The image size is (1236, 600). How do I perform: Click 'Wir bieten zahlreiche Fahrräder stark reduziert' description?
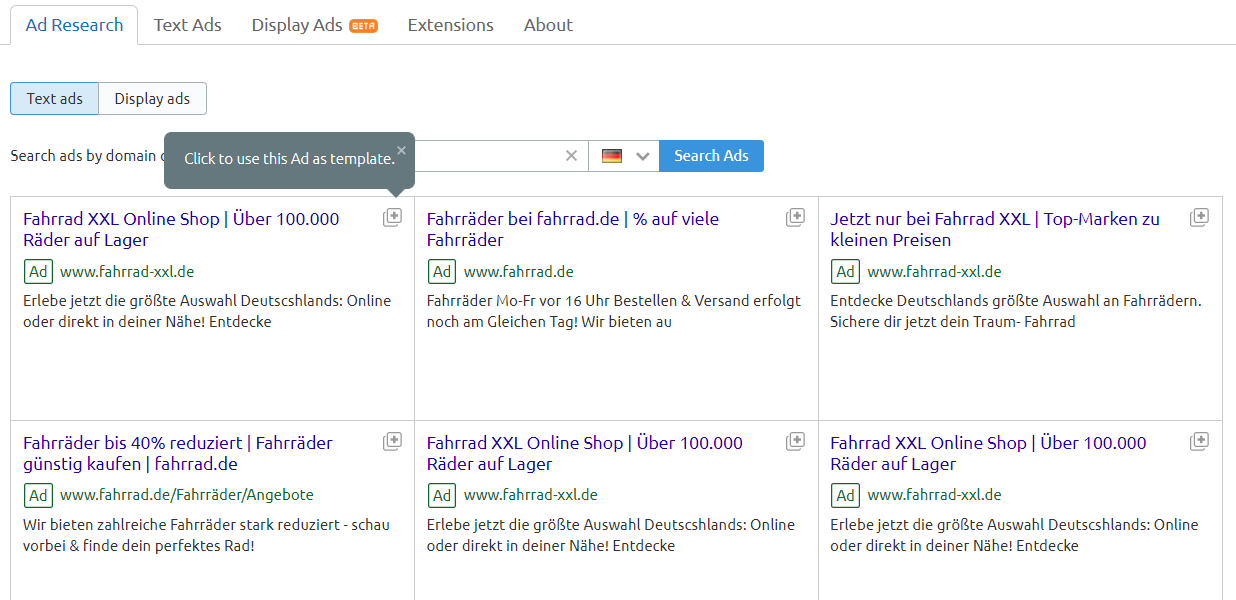207,535
